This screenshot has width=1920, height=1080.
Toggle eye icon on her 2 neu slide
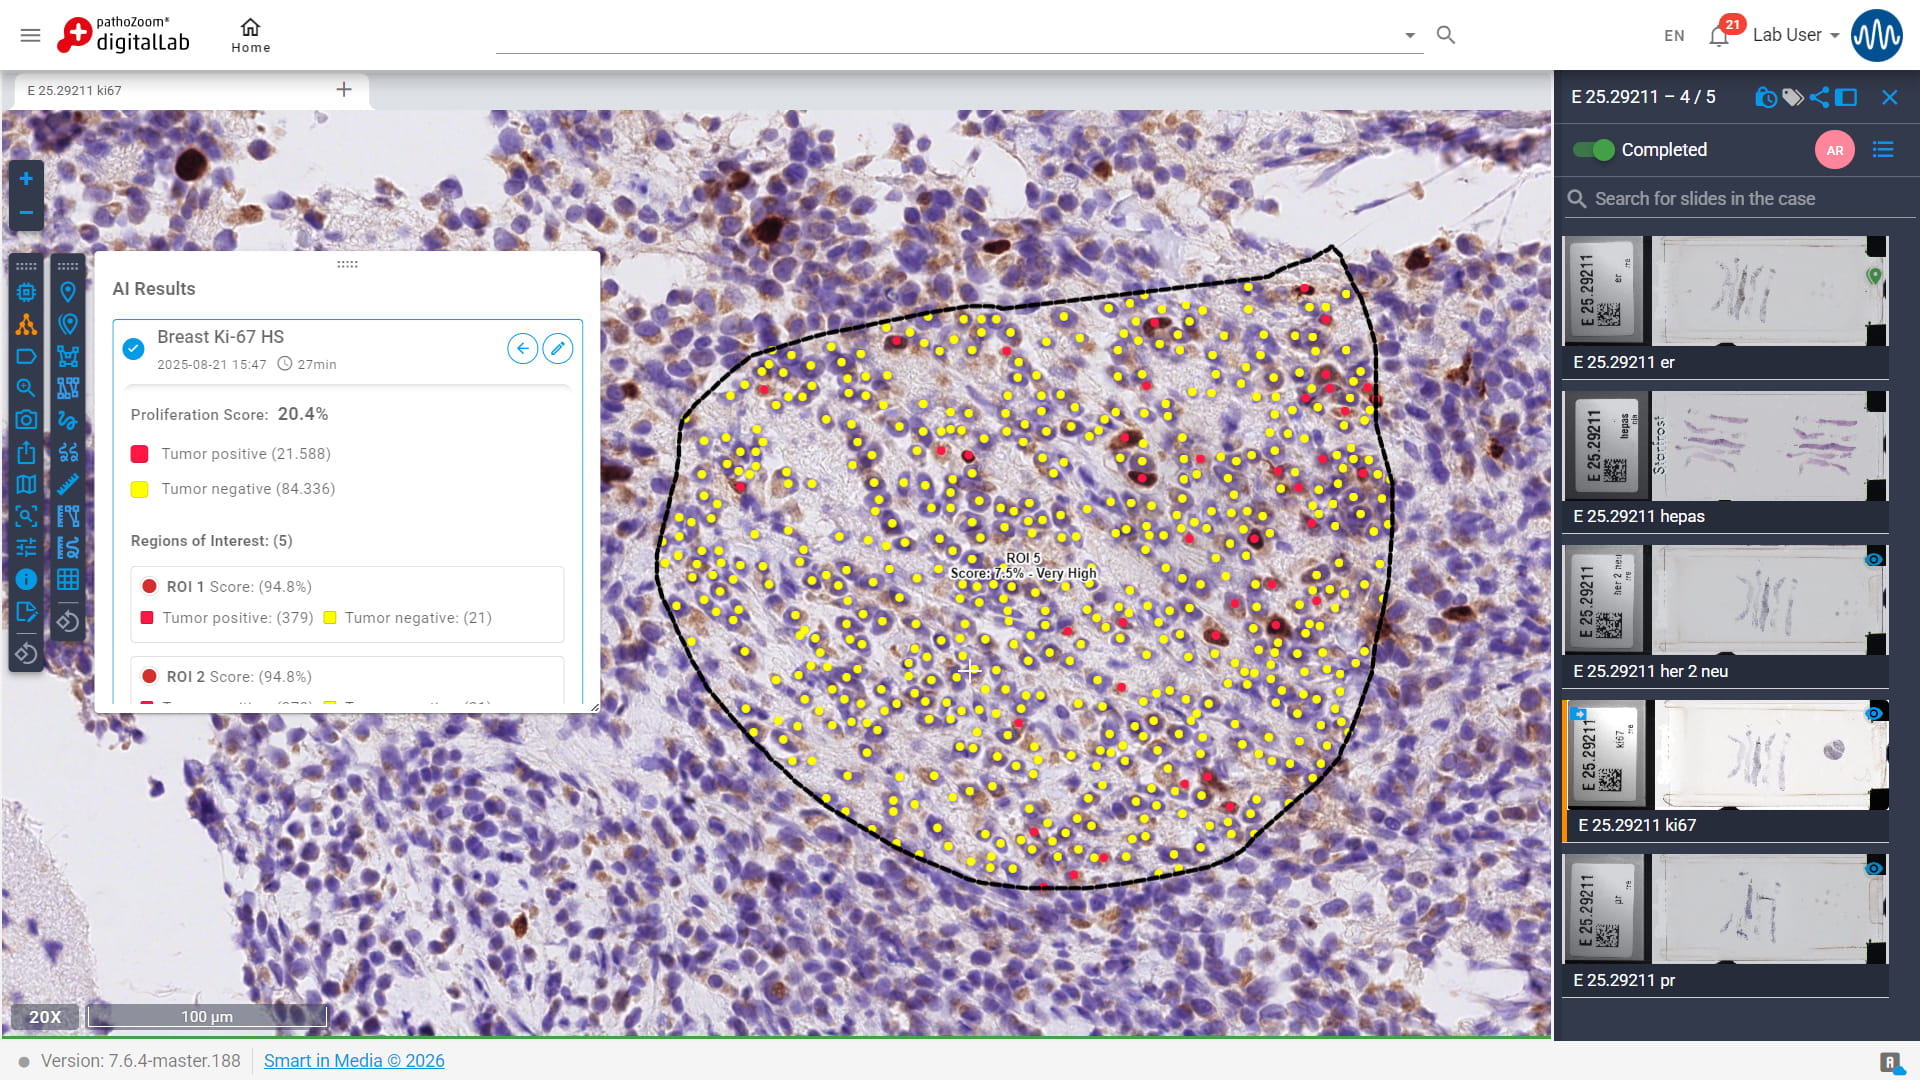pyautogui.click(x=1874, y=559)
